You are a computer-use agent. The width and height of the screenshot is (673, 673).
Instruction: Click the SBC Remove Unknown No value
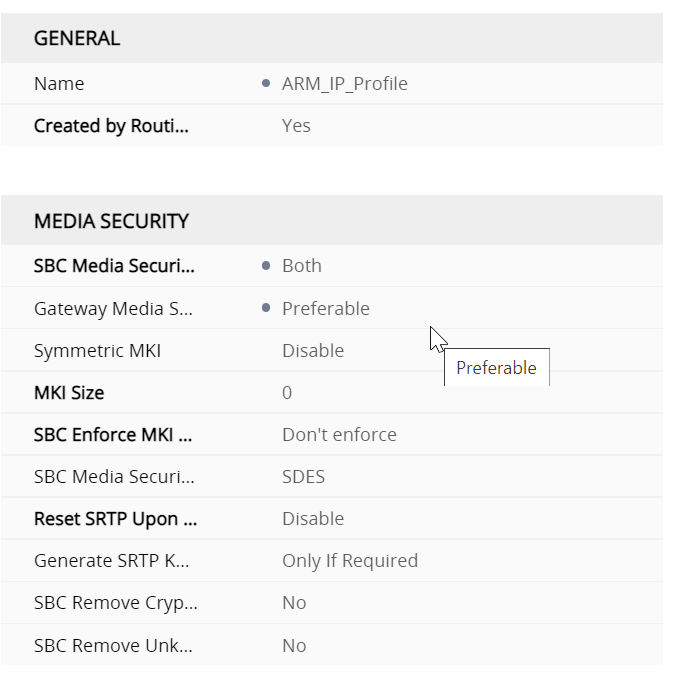point(293,646)
